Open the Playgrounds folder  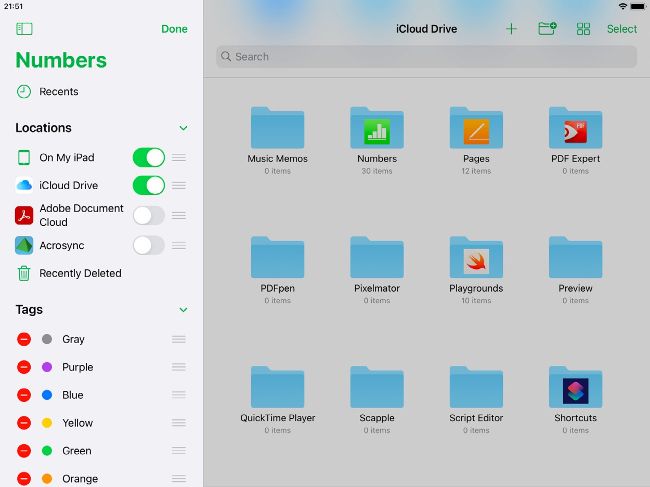point(476,260)
